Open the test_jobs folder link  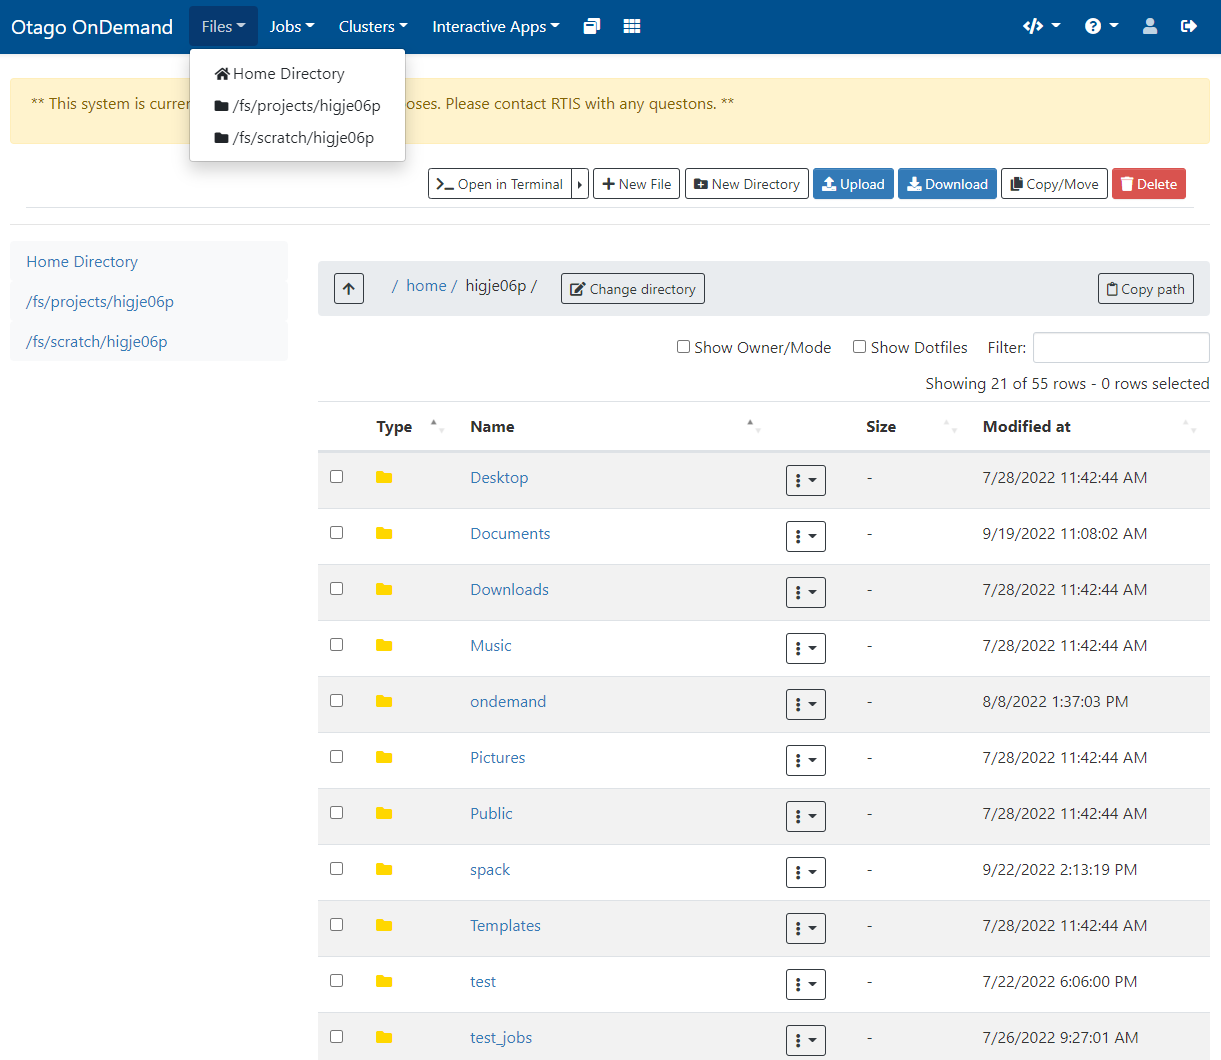[500, 1037]
